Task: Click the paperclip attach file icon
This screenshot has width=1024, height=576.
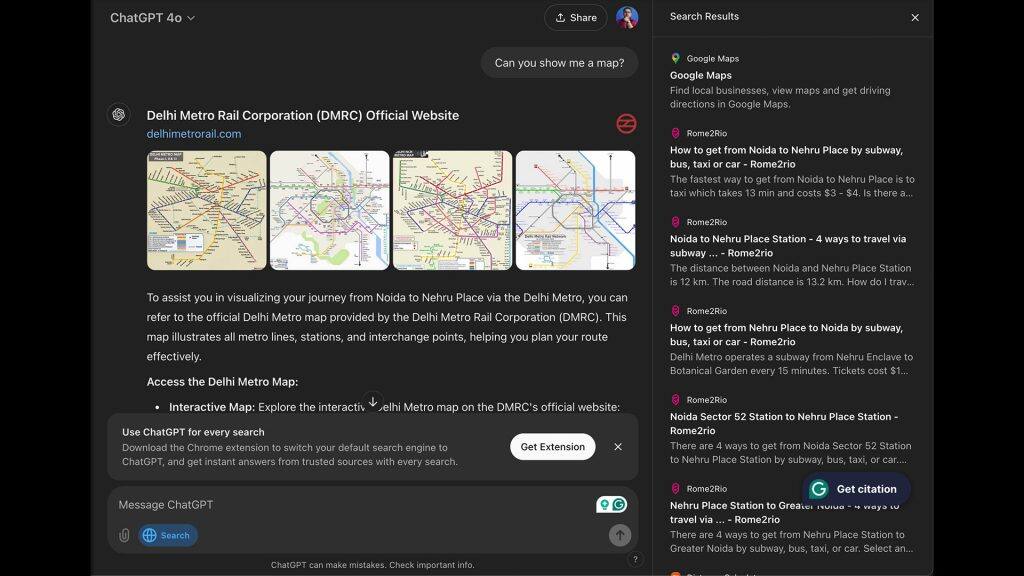Action: pos(124,536)
